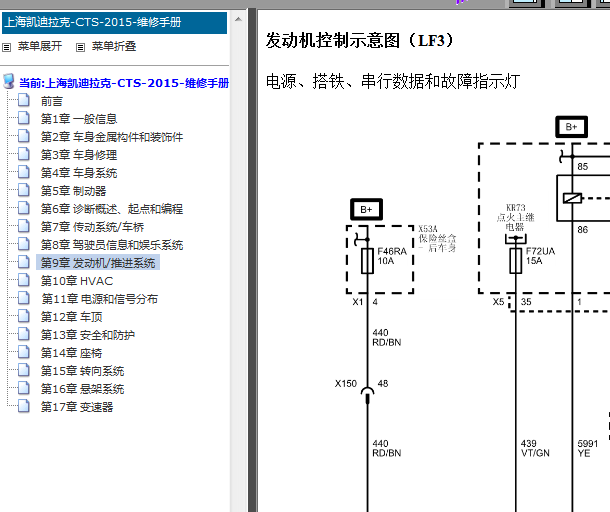This screenshot has height=512, width=610.
Task: Click the page icon next to 第12章 车顶
Action: [x=24, y=316]
